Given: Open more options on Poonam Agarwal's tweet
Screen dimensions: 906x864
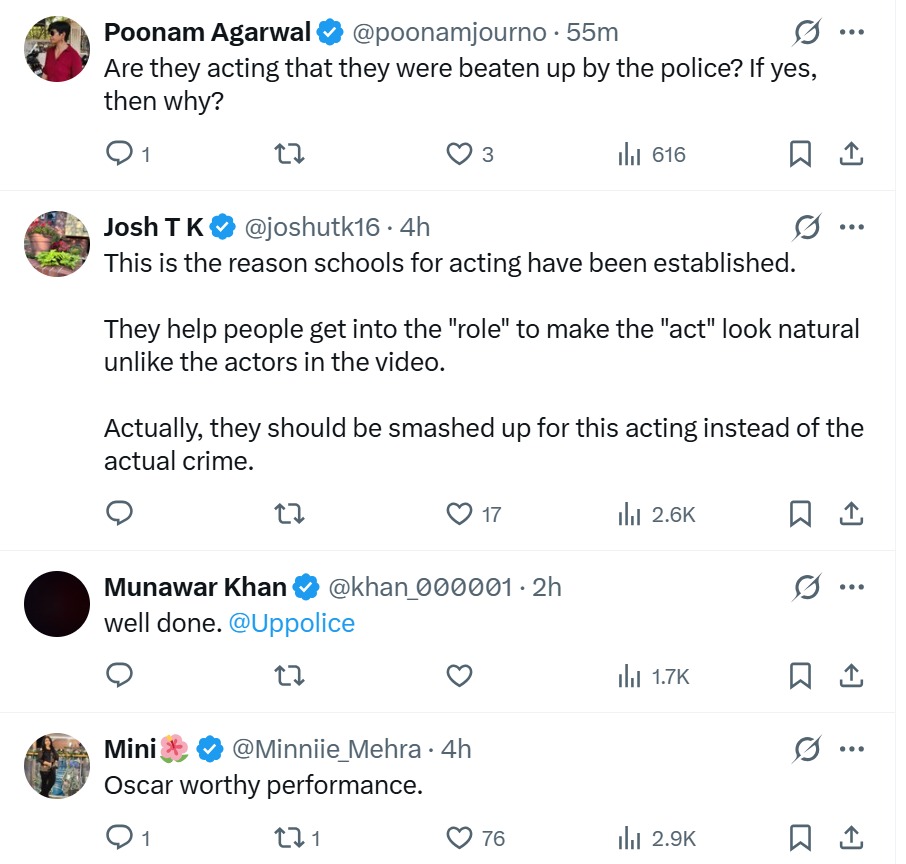Looking at the screenshot, I should [851, 33].
